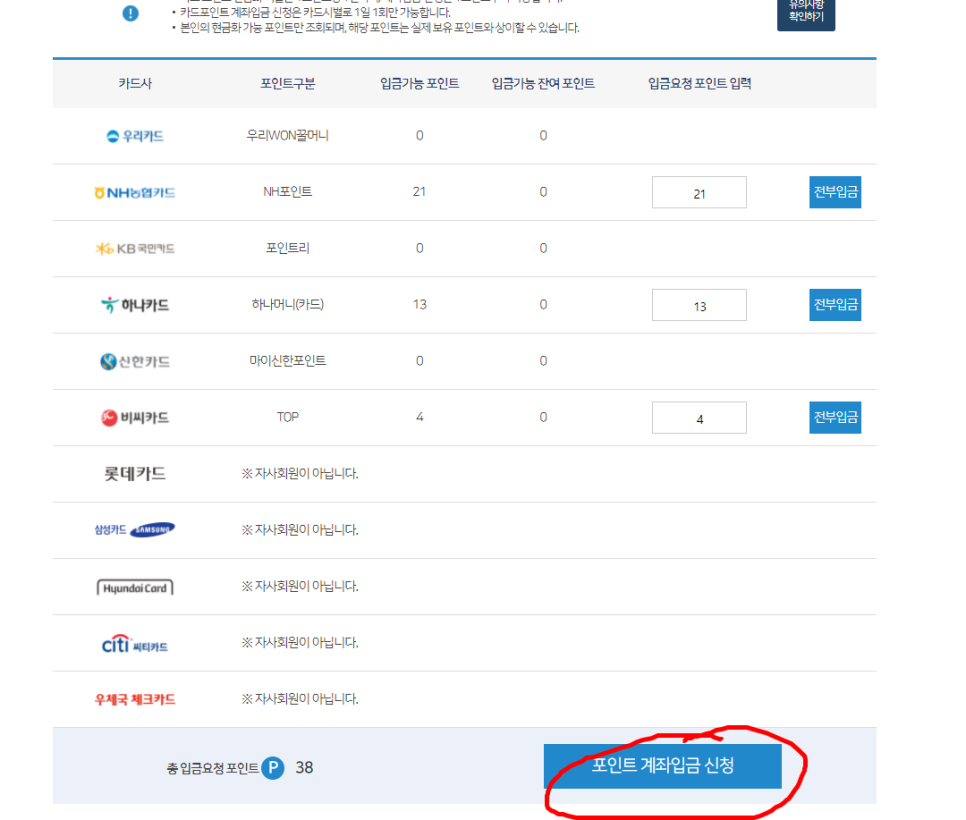Click the 입금가능 포인트 value 21 for NH
The height and width of the screenshot is (820, 966).
(x=420, y=192)
